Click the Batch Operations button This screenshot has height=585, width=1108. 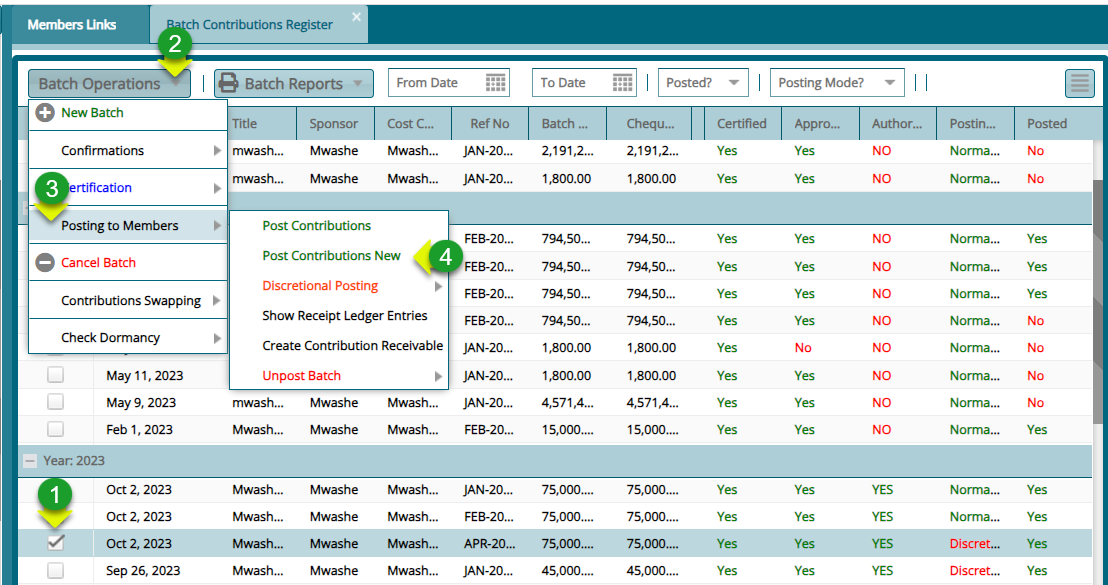click(98, 82)
